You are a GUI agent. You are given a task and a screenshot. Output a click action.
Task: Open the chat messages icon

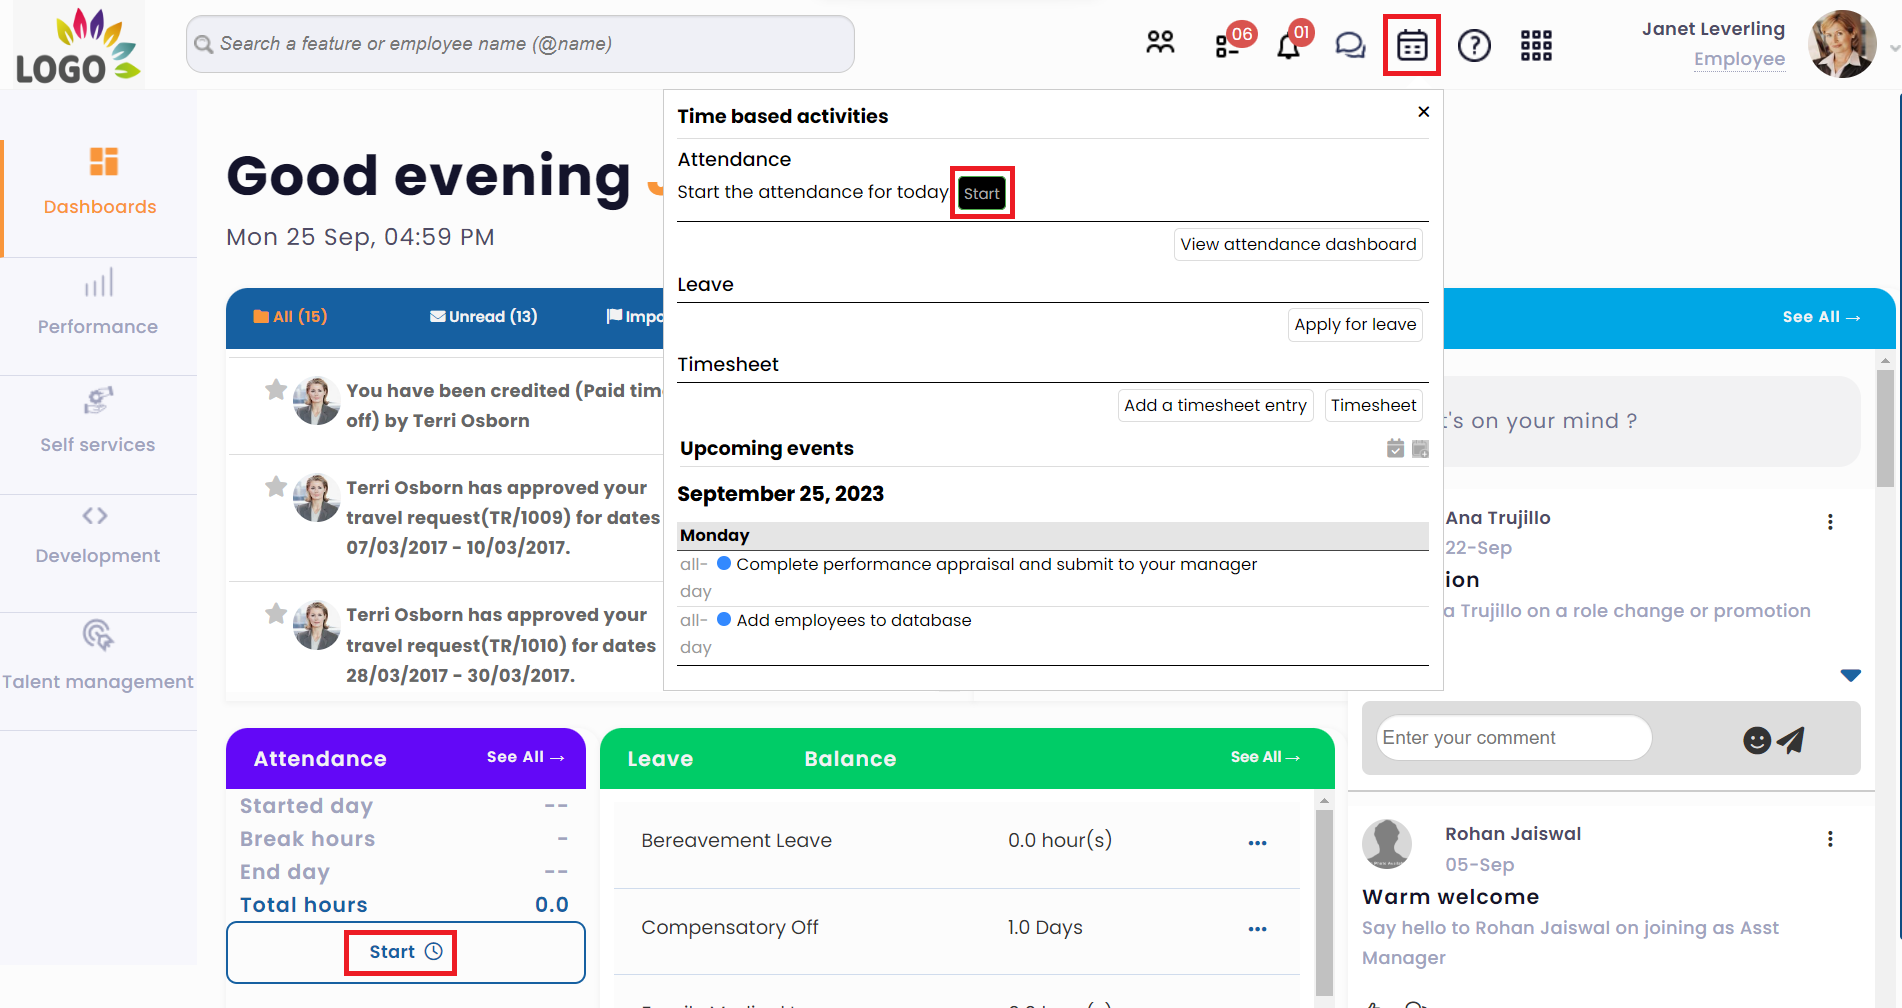[1350, 45]
